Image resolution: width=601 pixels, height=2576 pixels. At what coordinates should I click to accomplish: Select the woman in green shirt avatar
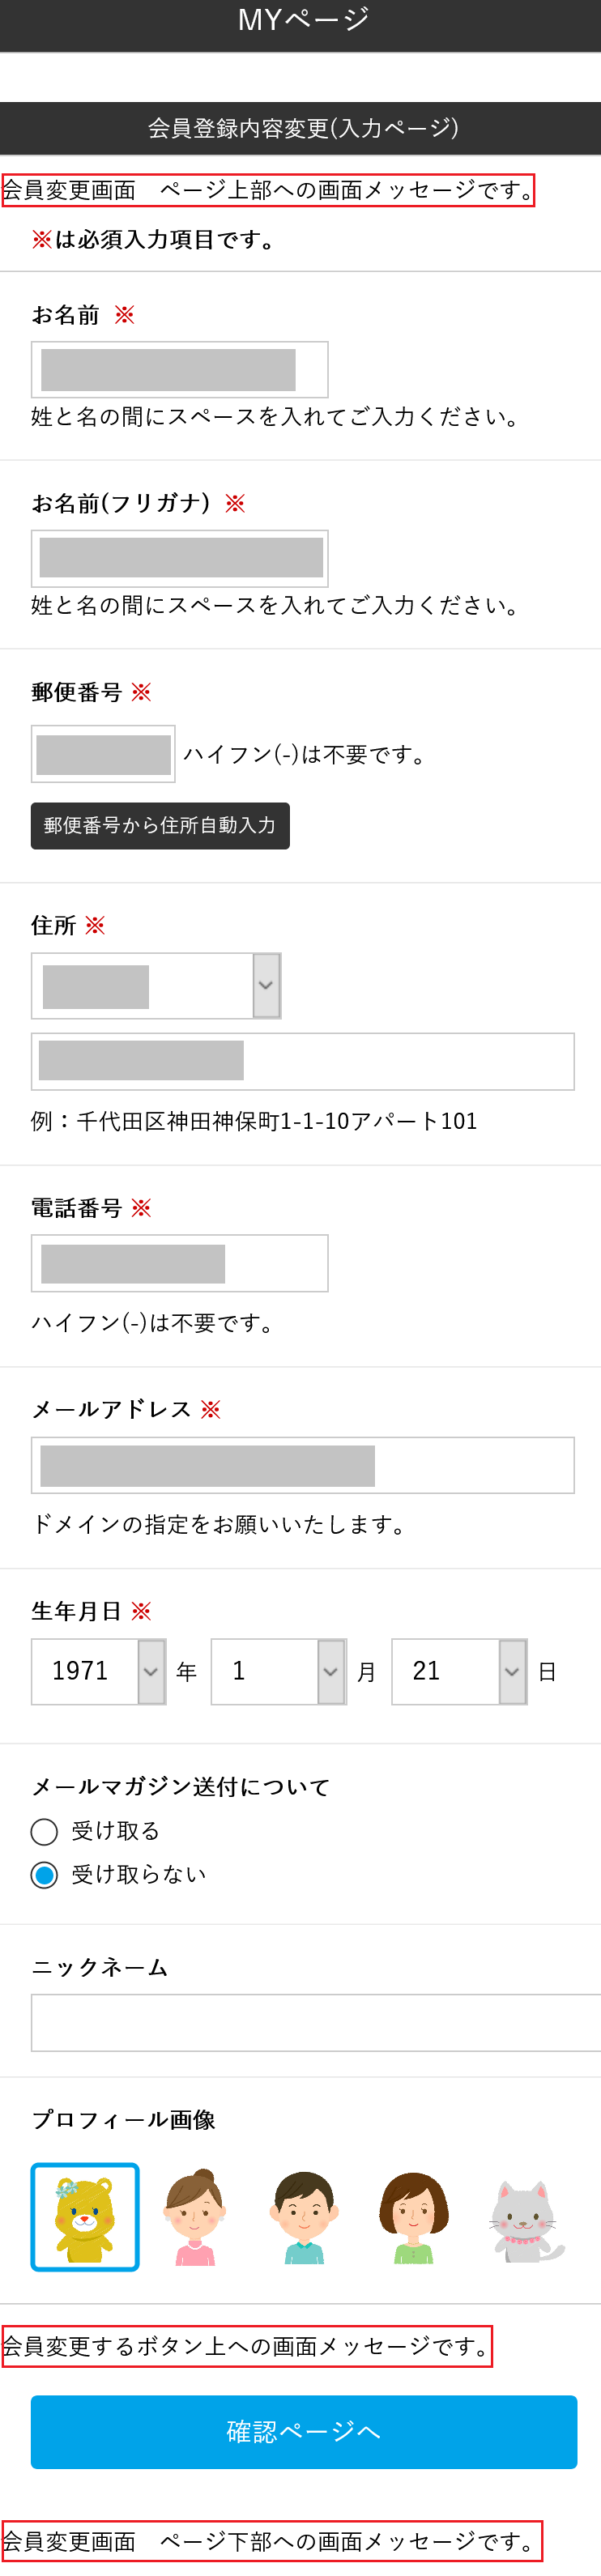413,2217
